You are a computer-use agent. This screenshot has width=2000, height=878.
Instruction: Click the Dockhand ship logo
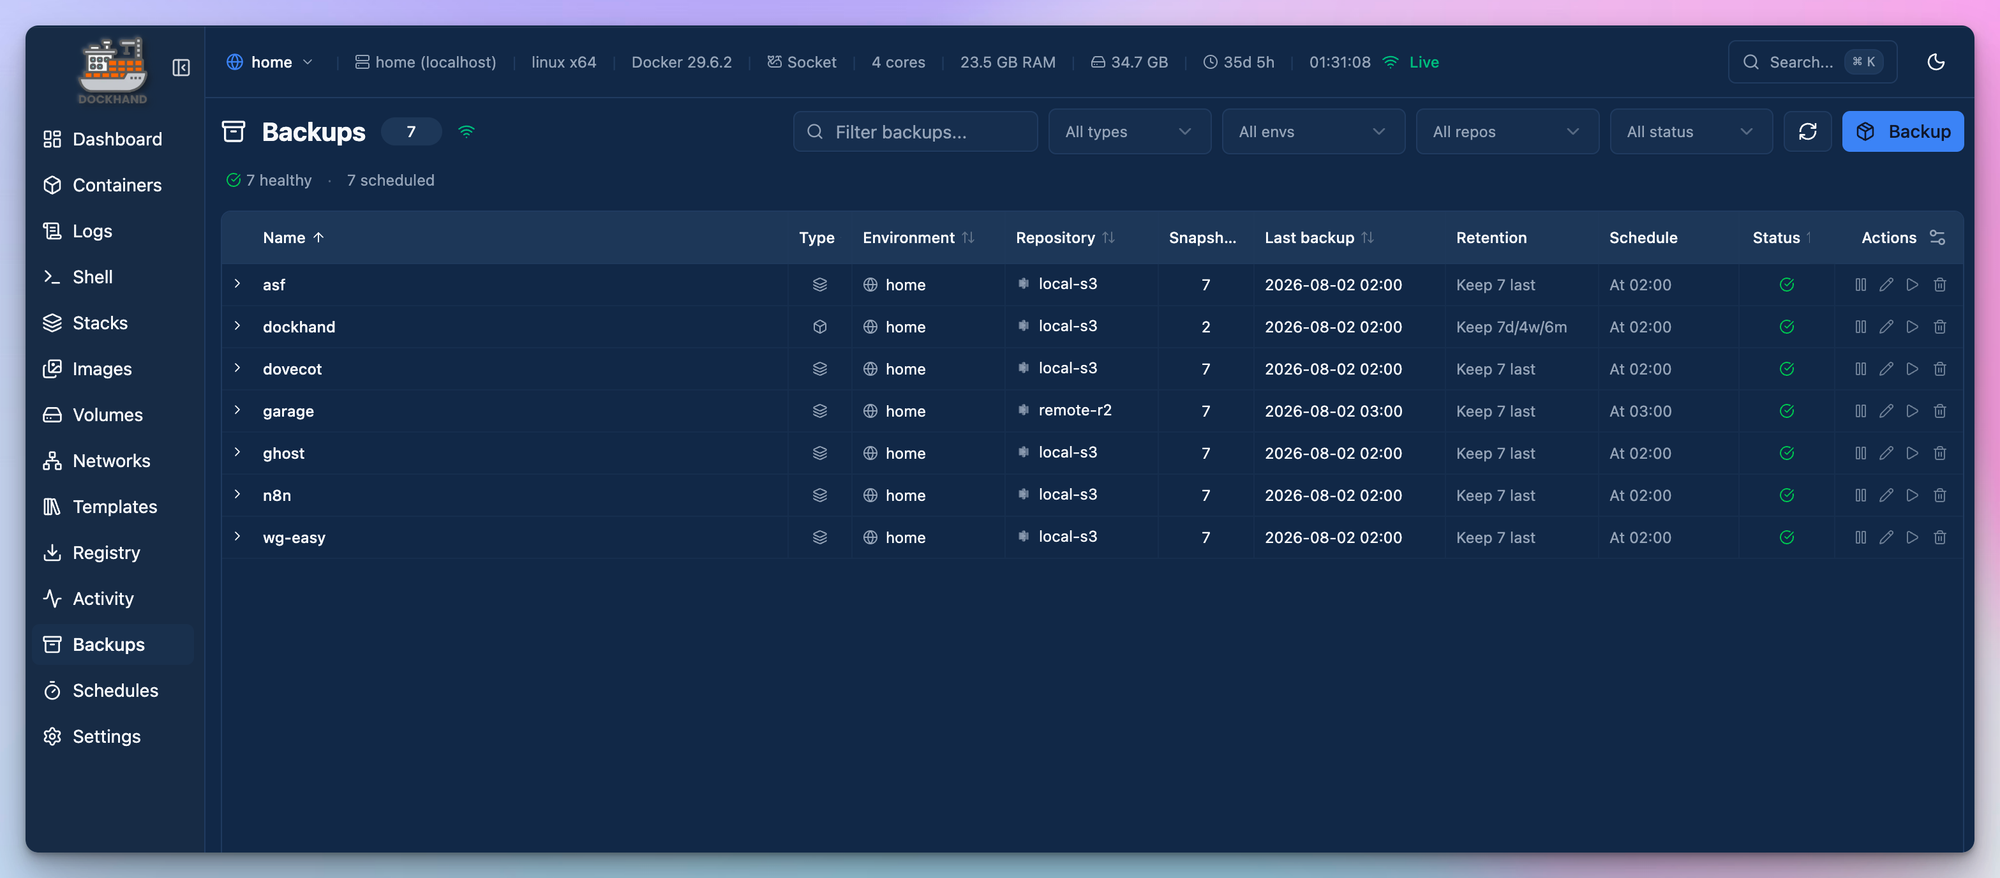click(113, 70)
